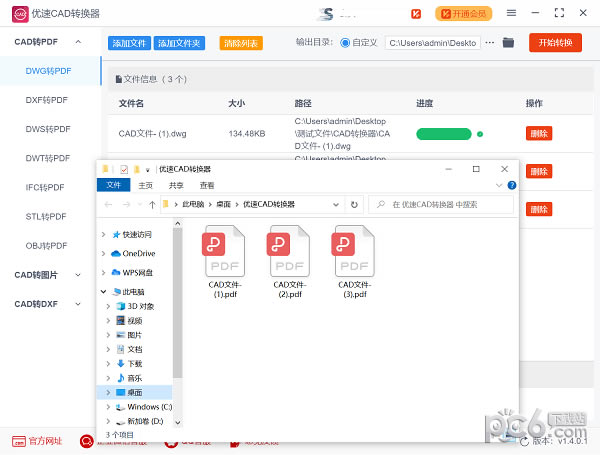The width and height of the screenshot is (600, 455).
Task: Click the 官方网址 icon at bottom left
Action: tap(19, 441)
